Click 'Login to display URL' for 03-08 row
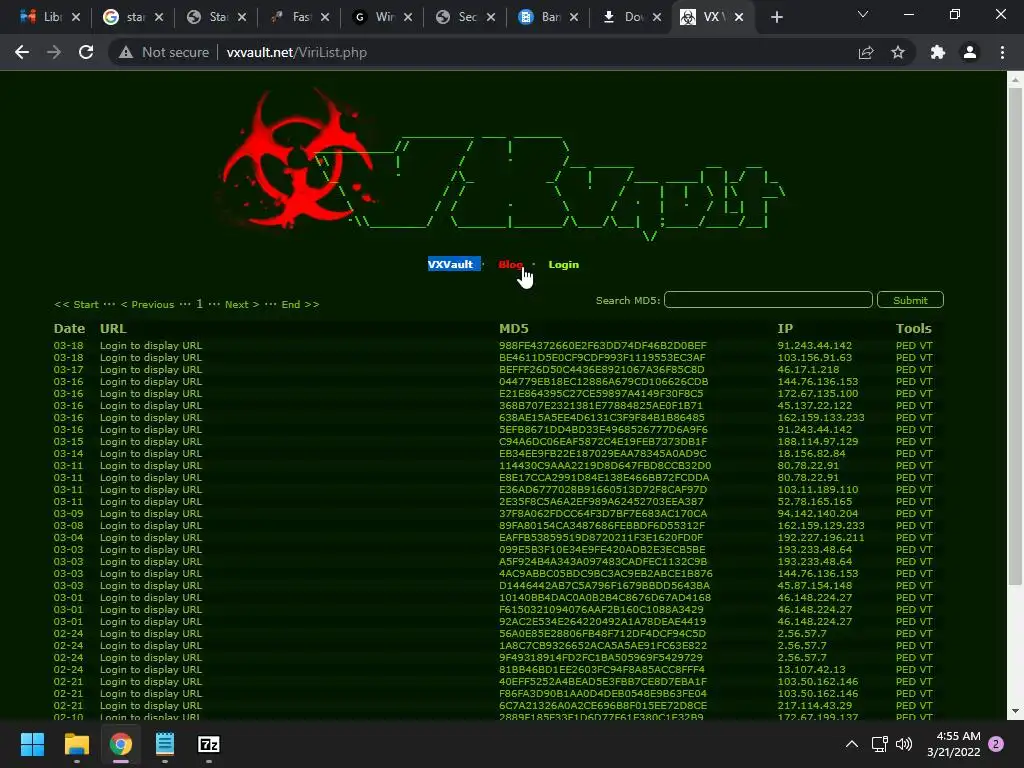This screenshot has height=768, width=1024. (151, 525)
